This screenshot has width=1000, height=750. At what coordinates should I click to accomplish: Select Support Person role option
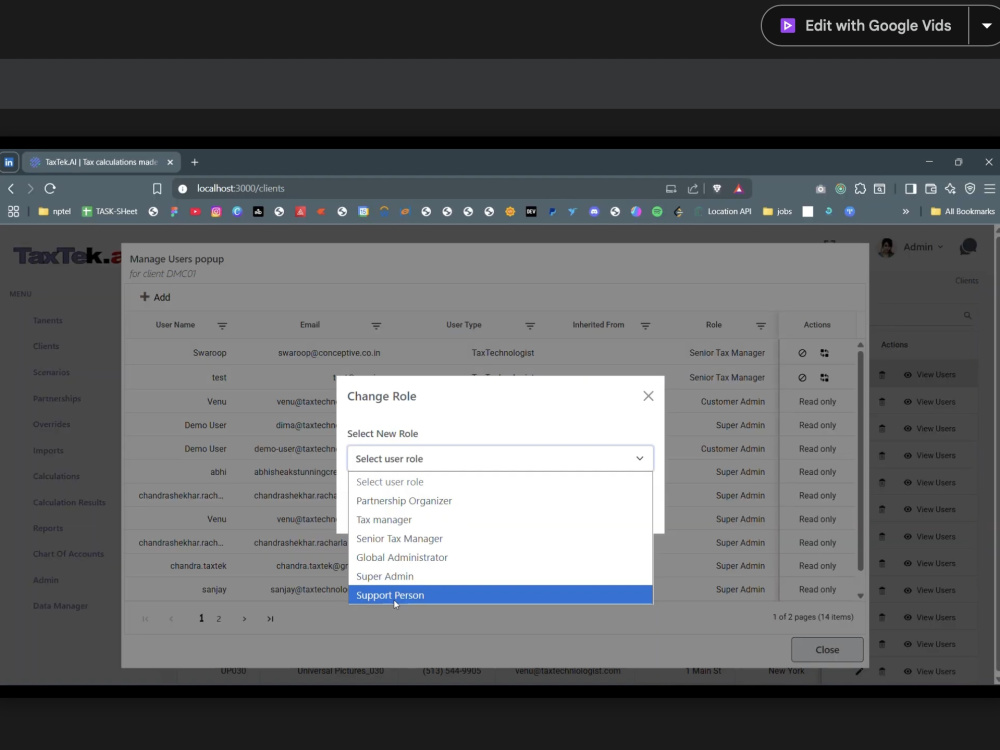coord(500,594)
